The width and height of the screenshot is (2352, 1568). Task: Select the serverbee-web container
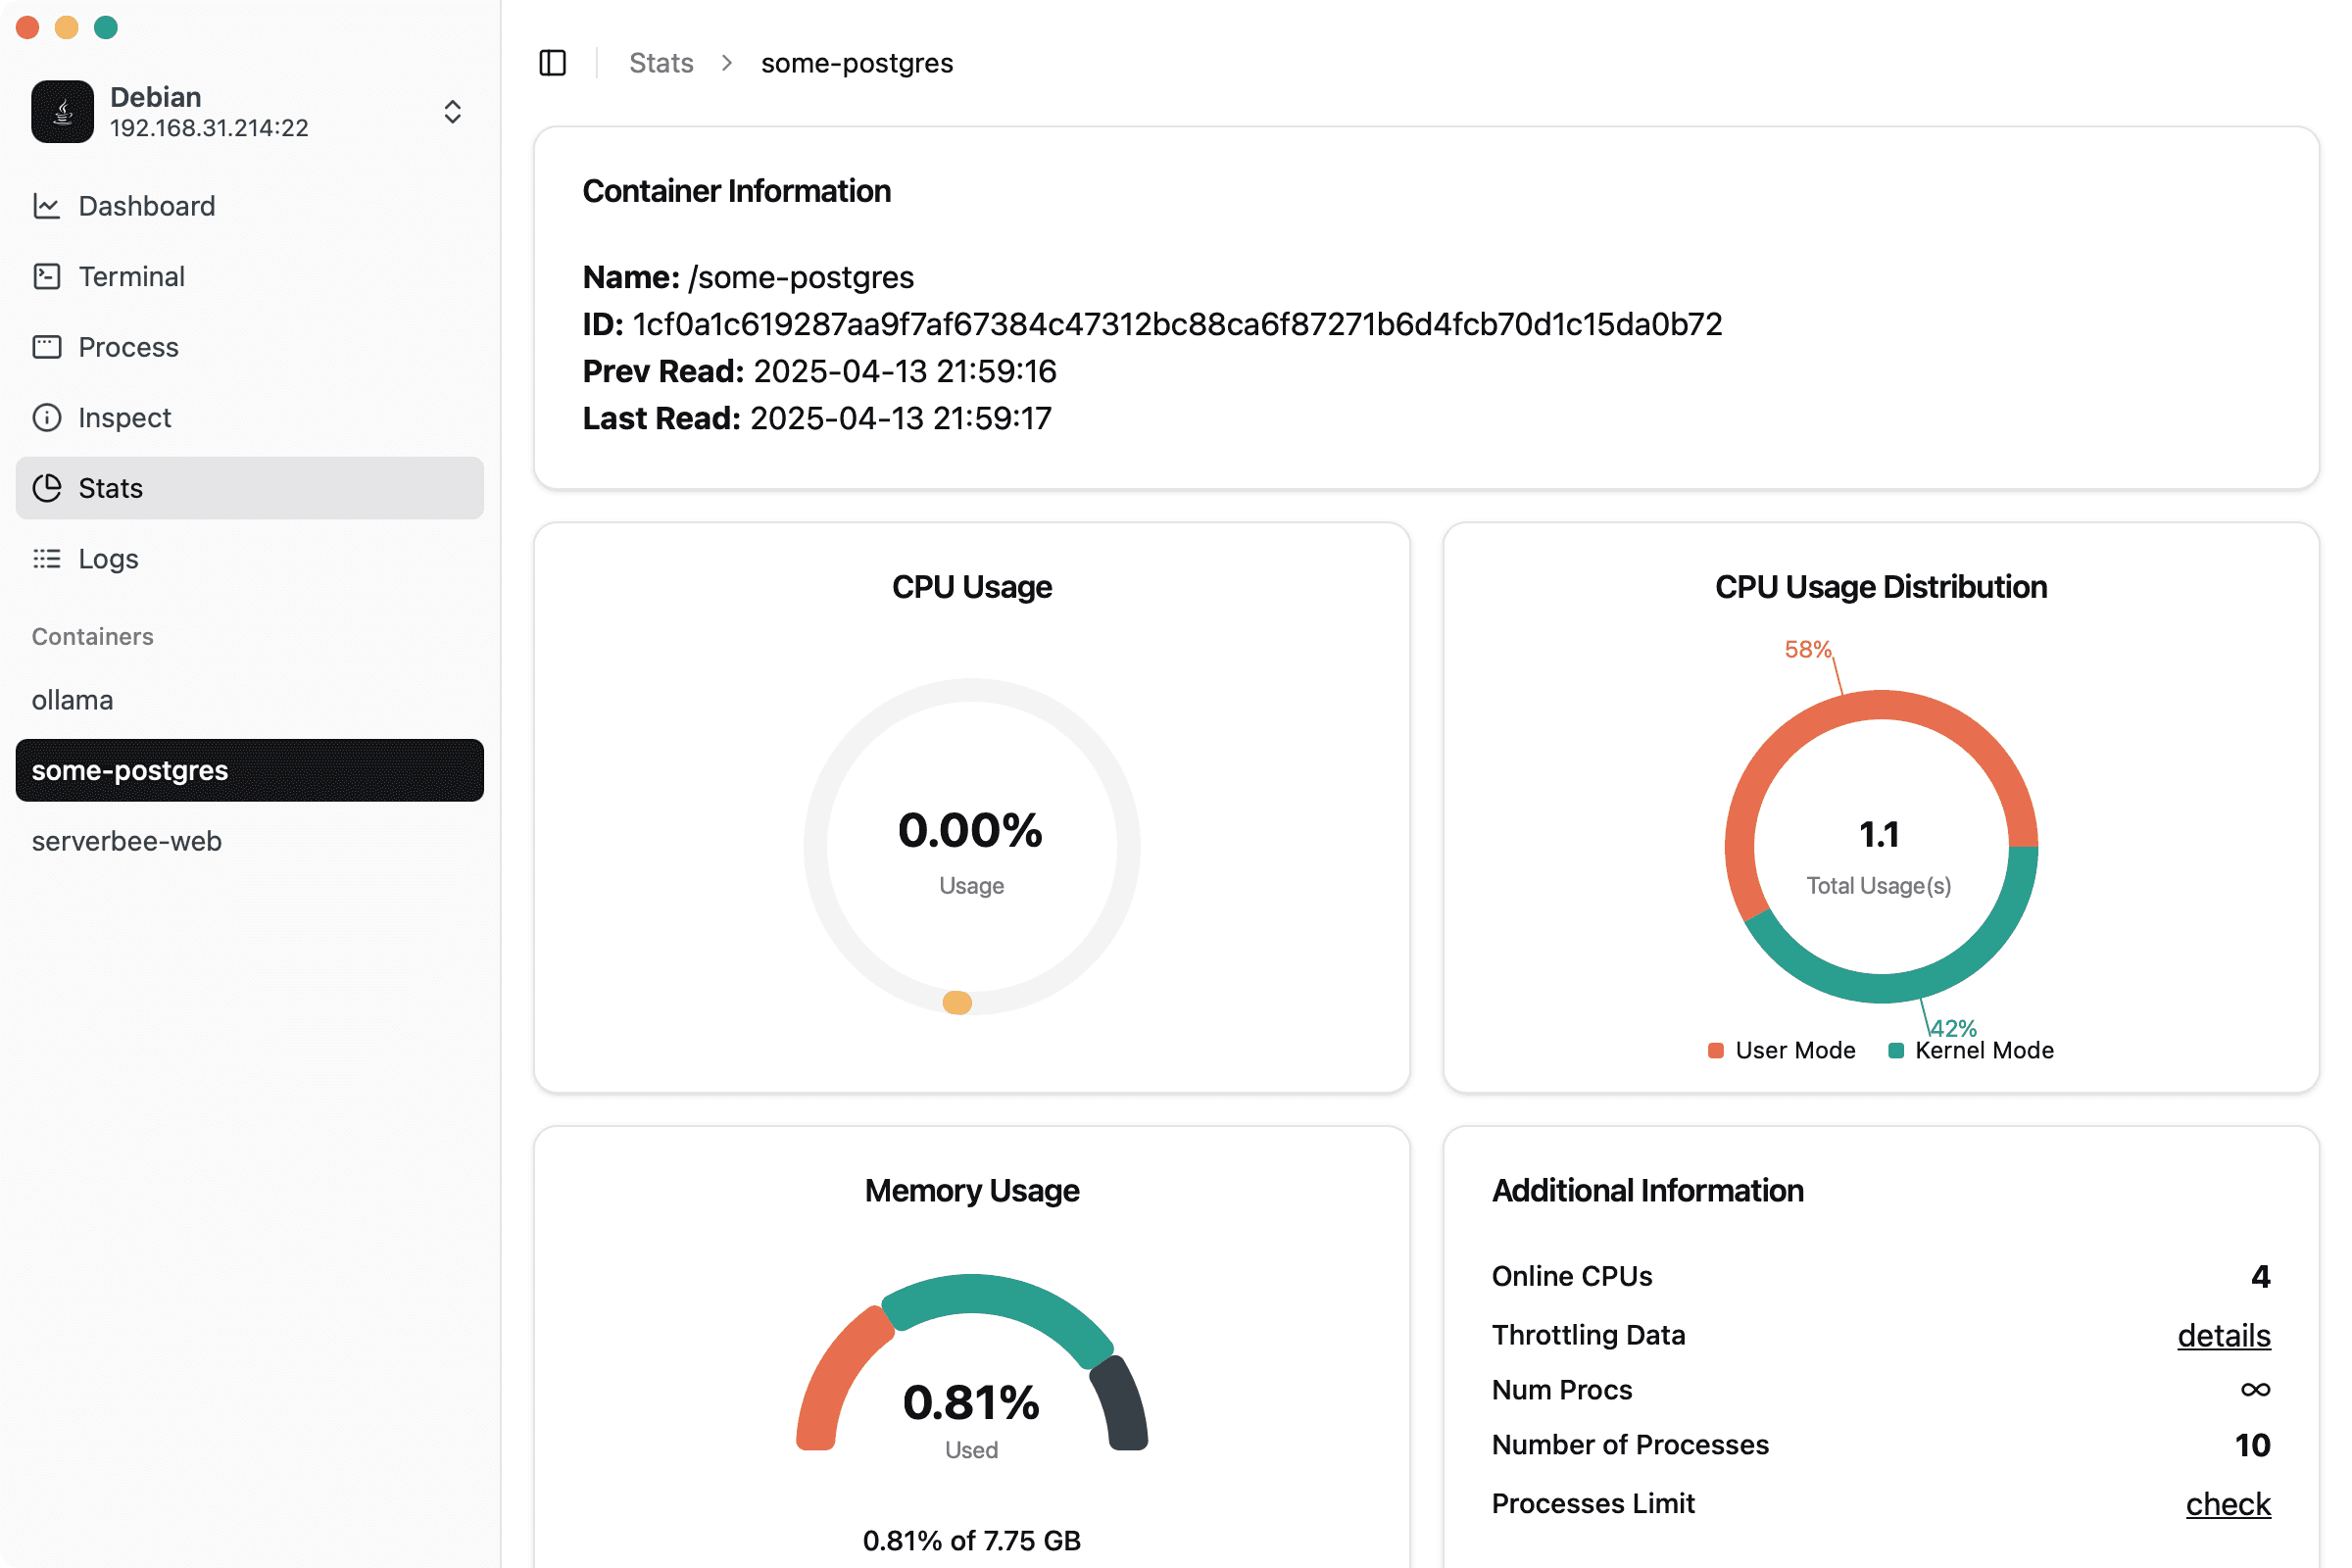click(127, 841)
